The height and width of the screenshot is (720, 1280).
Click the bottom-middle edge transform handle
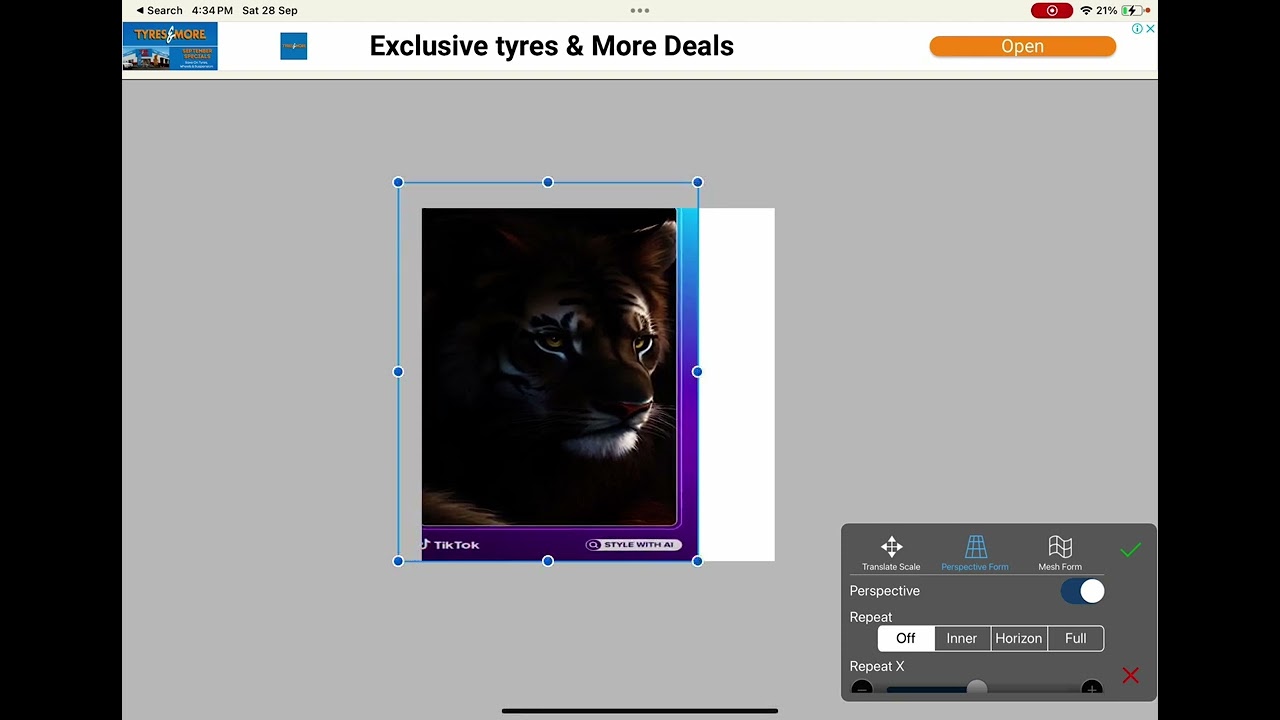coord(548,561)
